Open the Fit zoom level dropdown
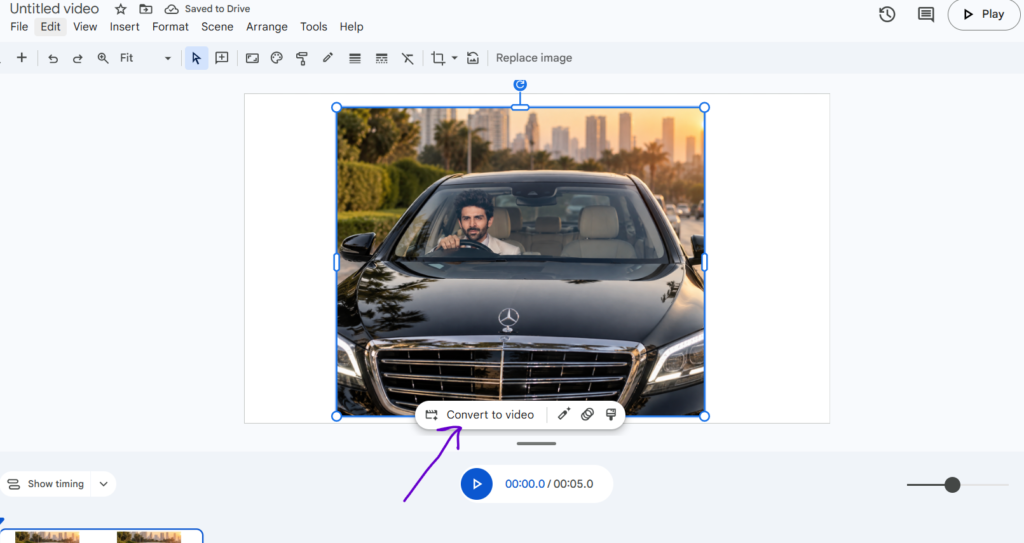Image resolution: width=1024 pixels, height=543 pixels. 145,58
